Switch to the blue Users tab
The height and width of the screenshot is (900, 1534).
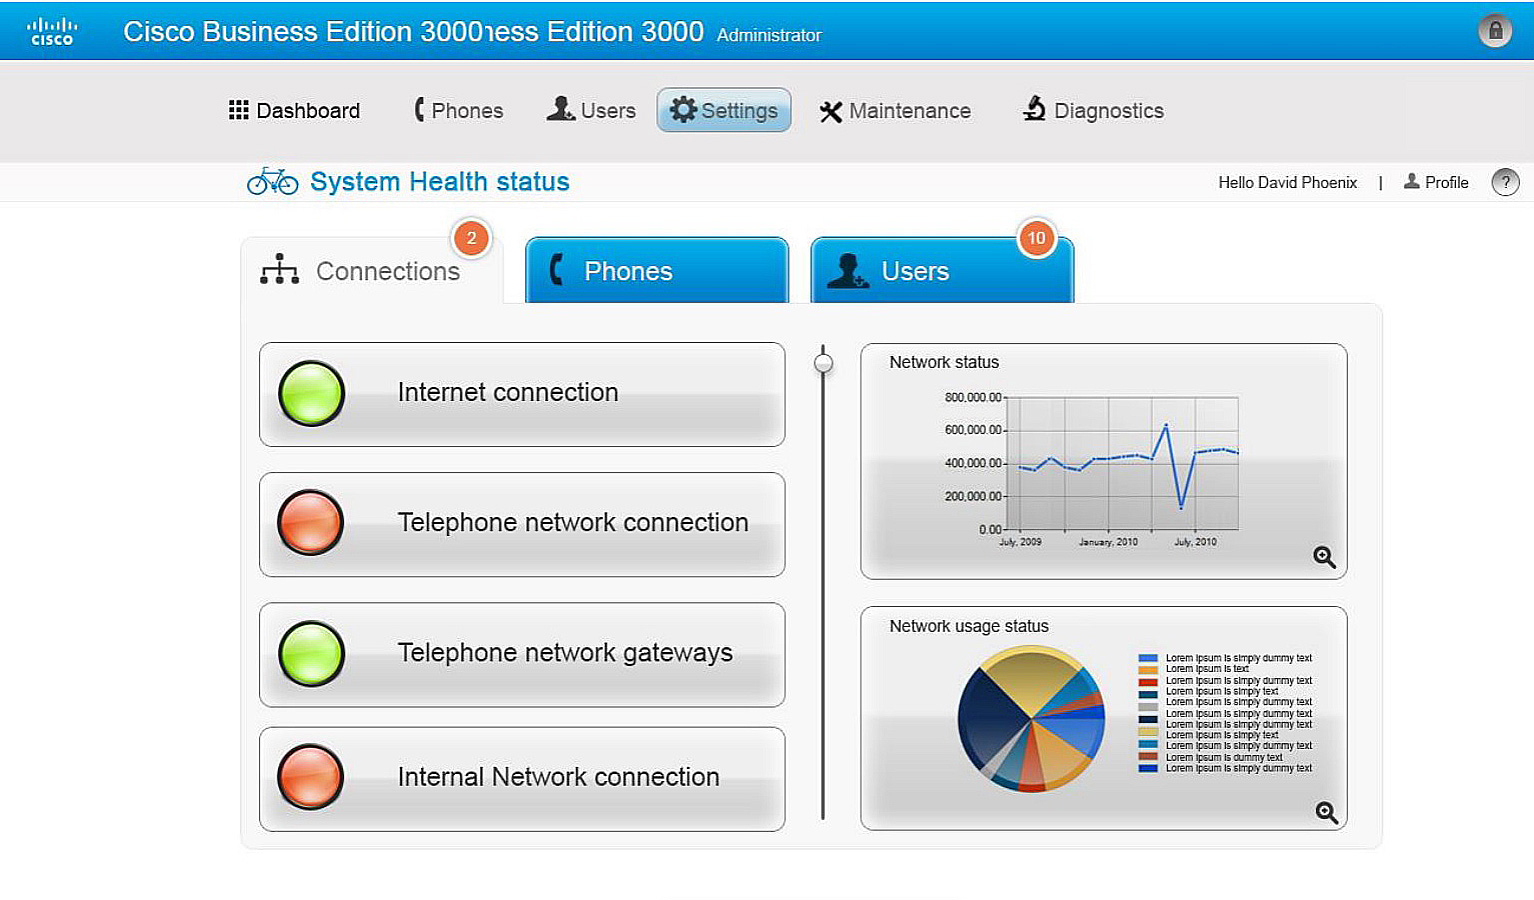tap(942, 270)
